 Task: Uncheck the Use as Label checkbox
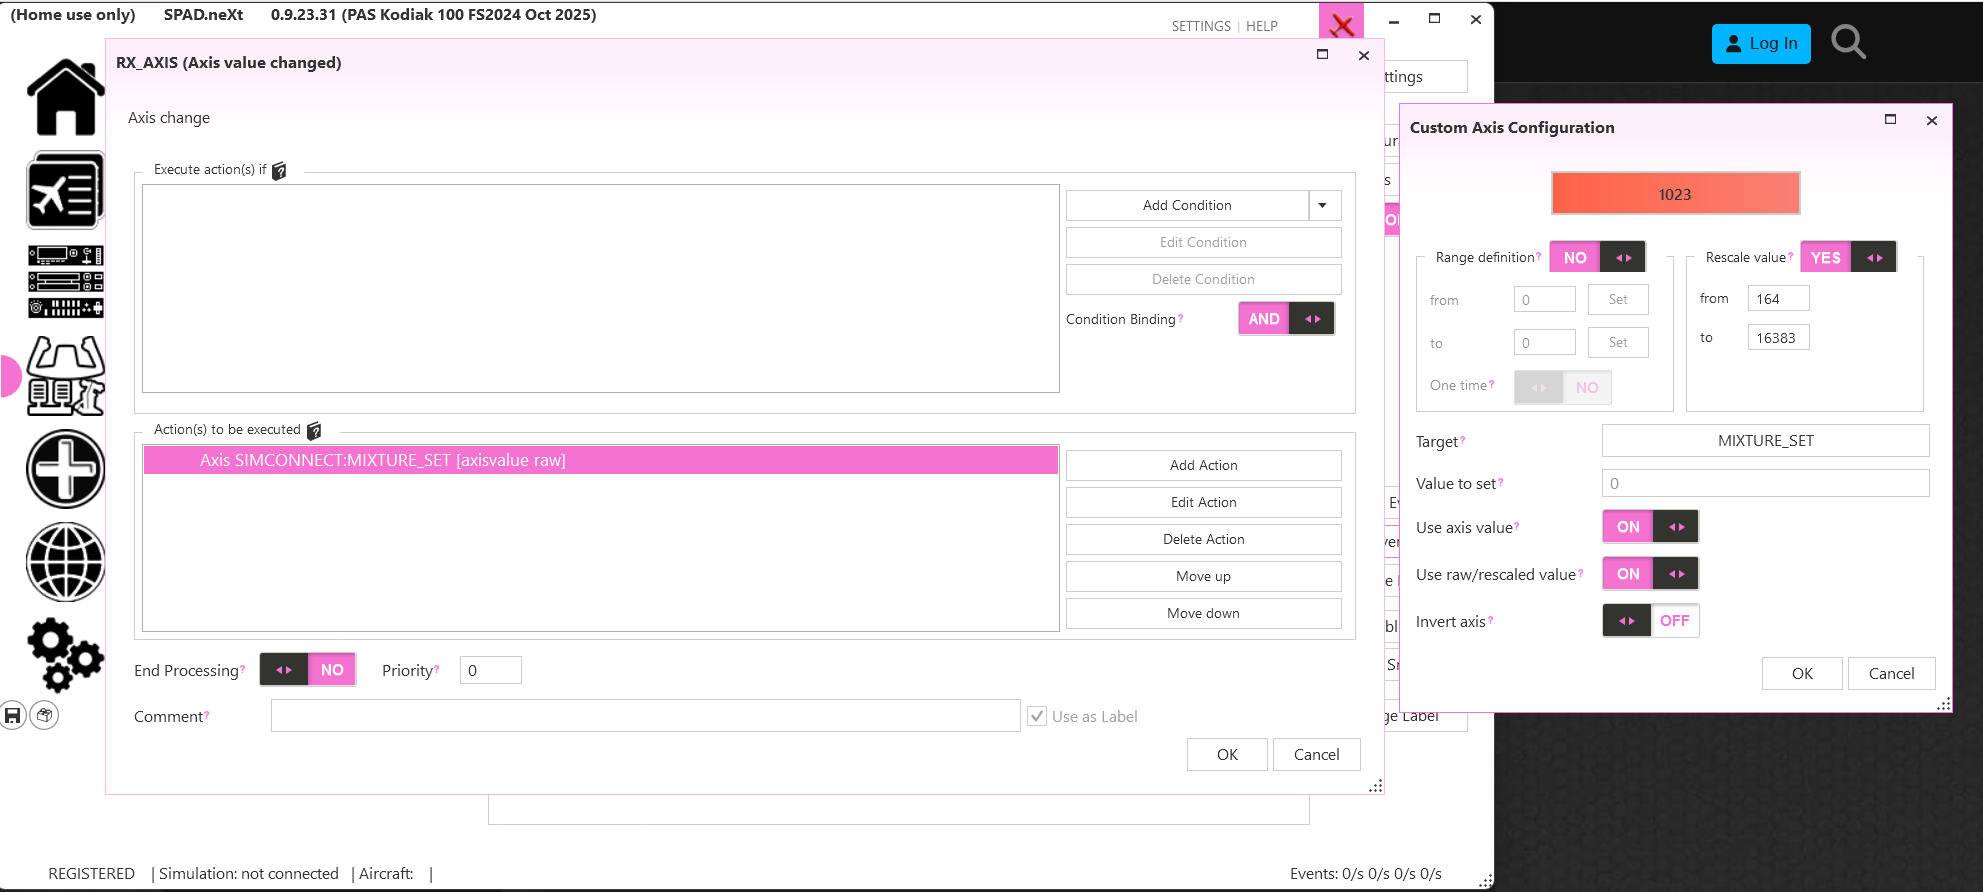point(1037,716)
